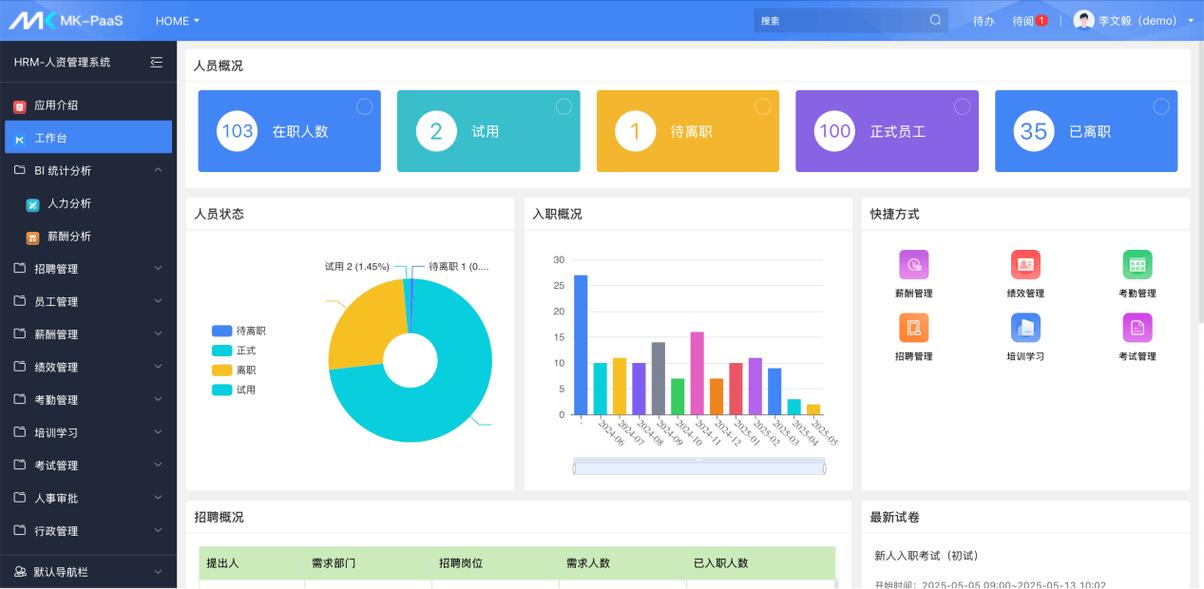
Task: Click the 应用介绍 red icon
Action: 20,106
